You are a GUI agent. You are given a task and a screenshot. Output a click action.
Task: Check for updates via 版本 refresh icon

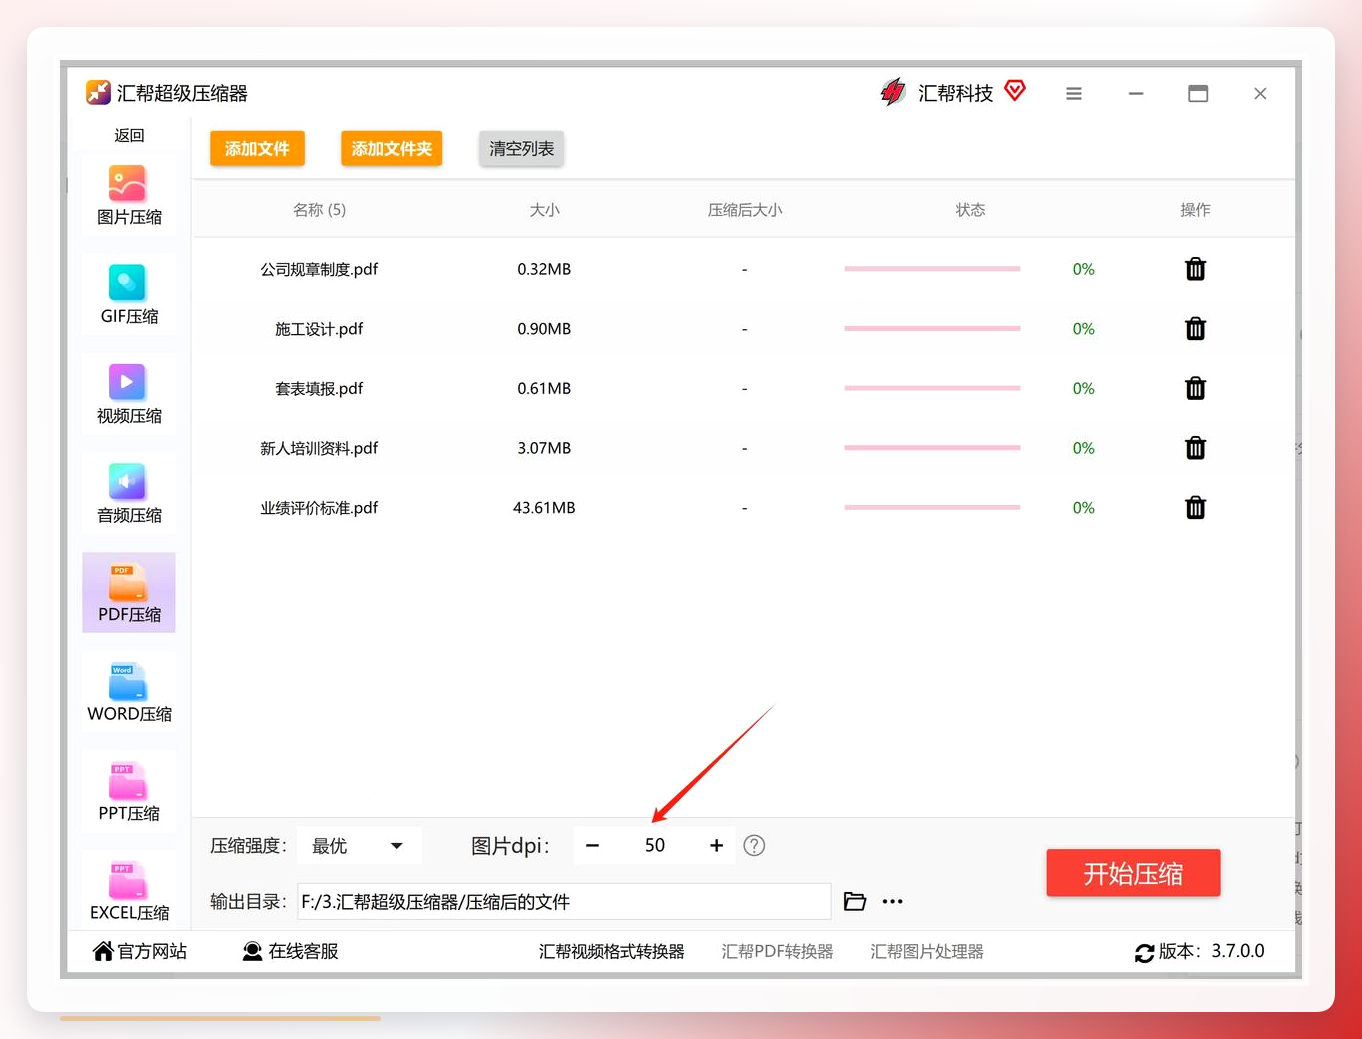click(1145, 953)
